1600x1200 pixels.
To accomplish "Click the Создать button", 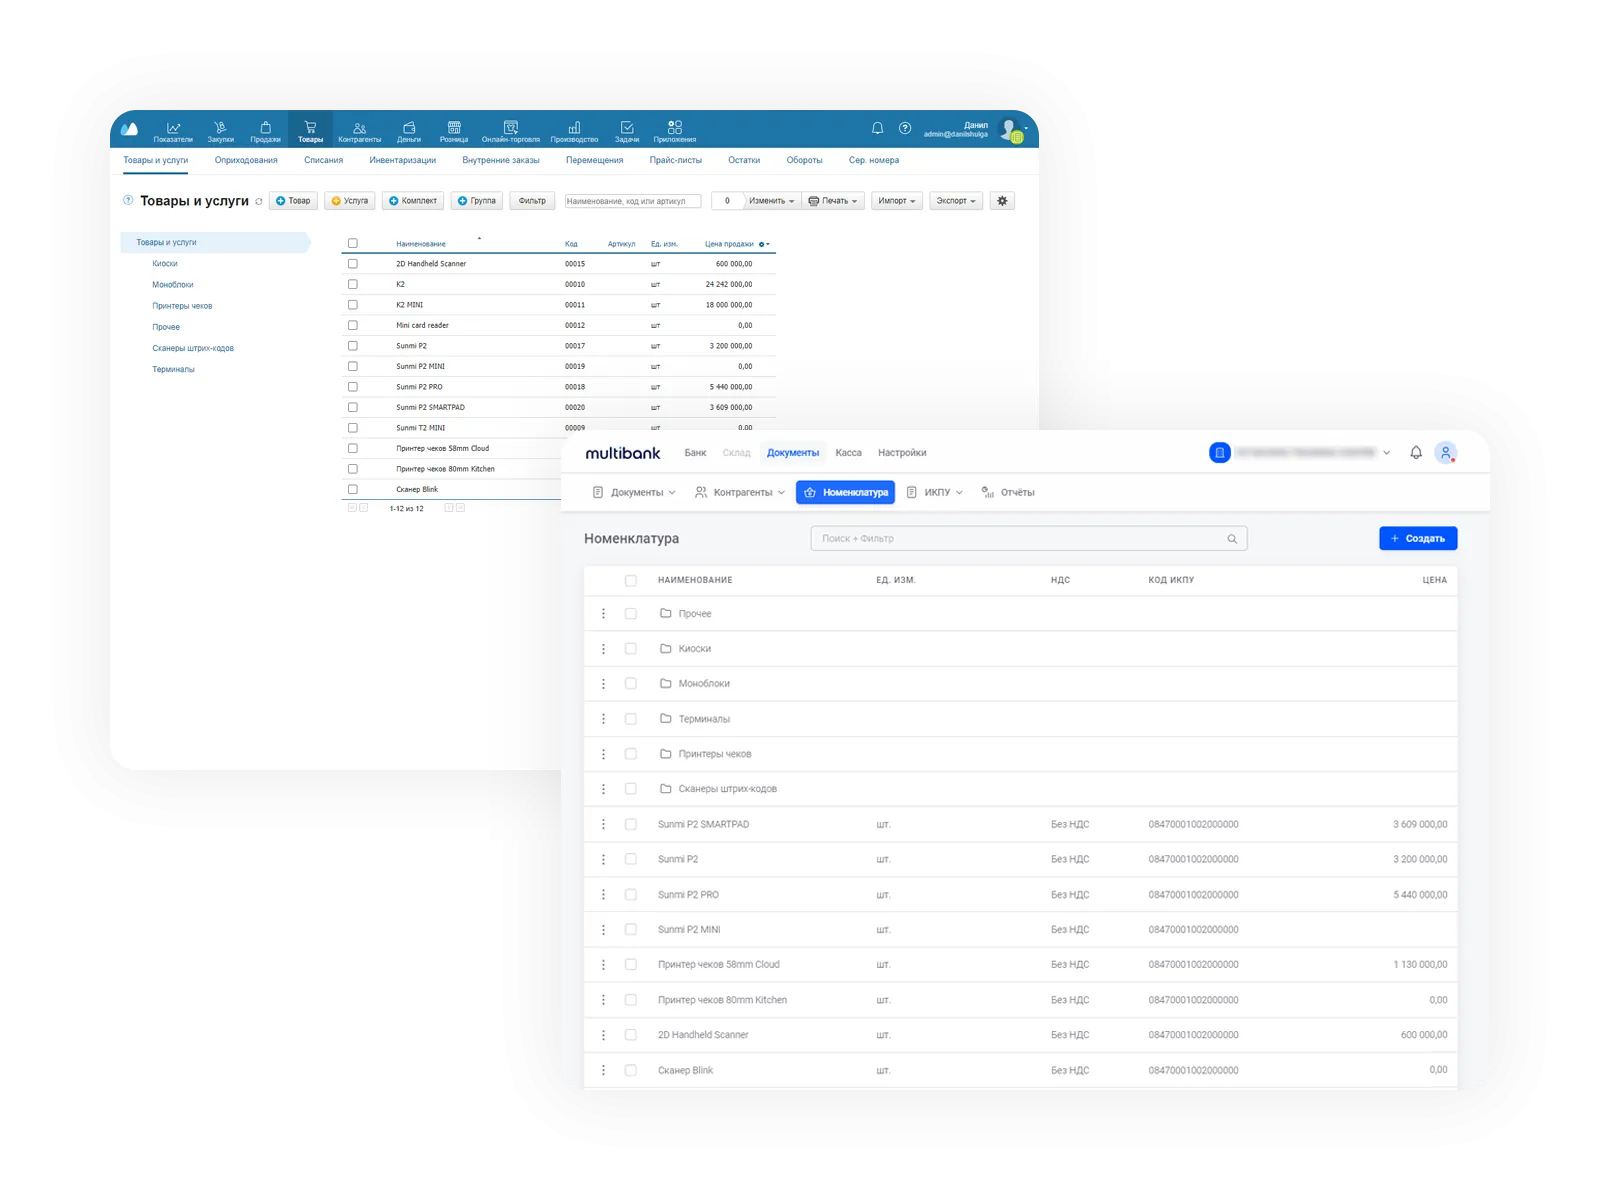I will (1418, 539).
